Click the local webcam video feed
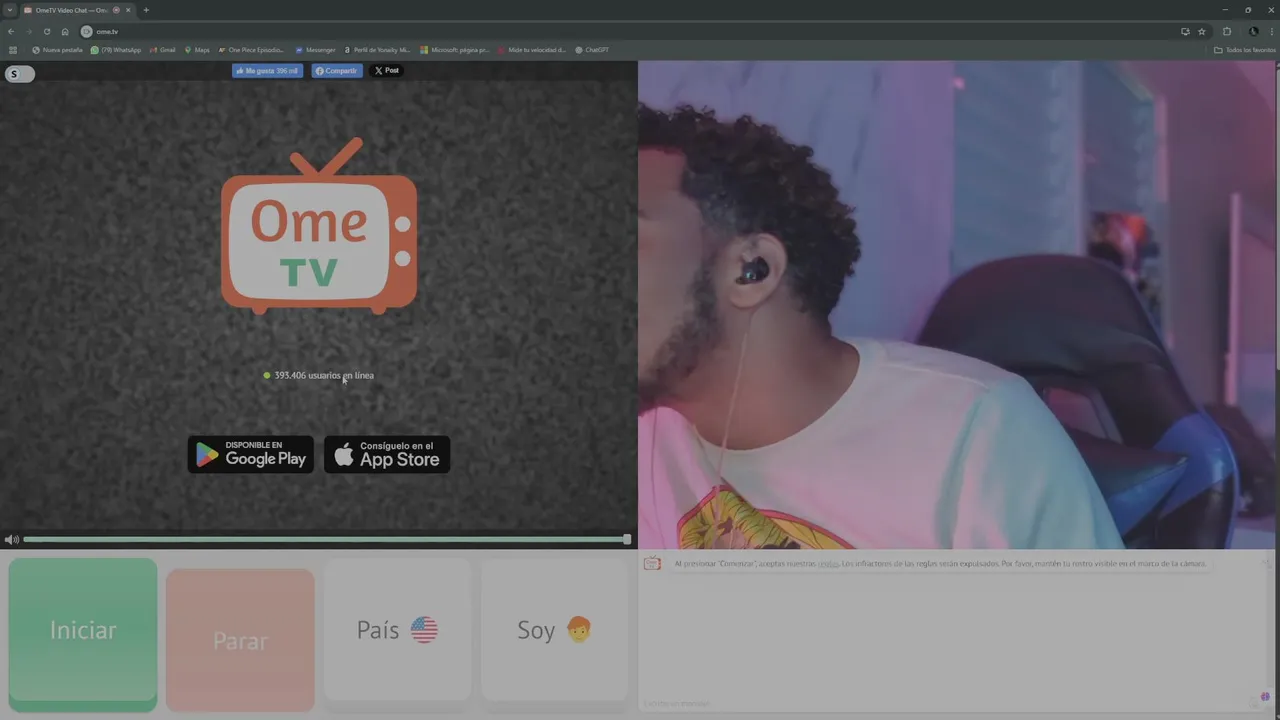This screenshot has height=720, width=1280. click(957, 305)
